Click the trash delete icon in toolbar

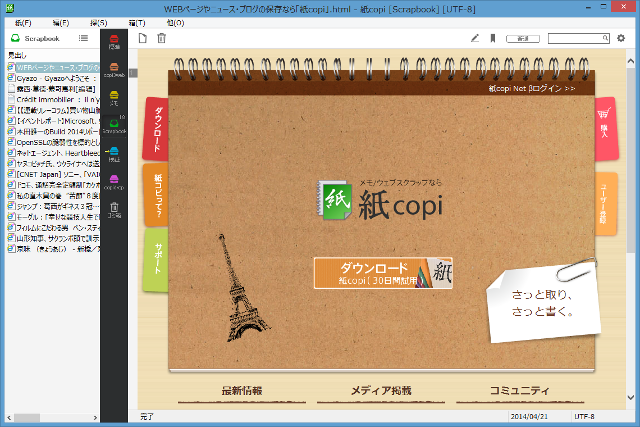(x=162, y=38)
